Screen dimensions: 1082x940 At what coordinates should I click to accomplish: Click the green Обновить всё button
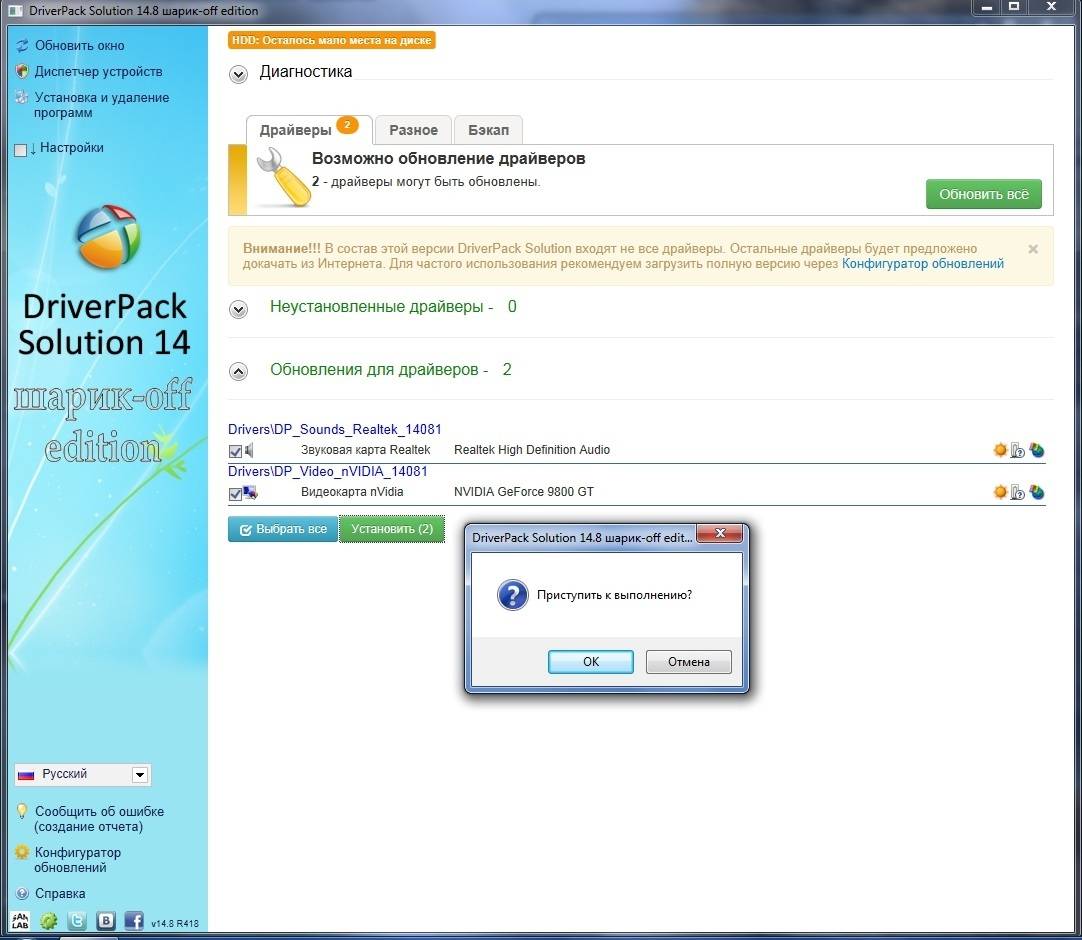coord(983,195)
